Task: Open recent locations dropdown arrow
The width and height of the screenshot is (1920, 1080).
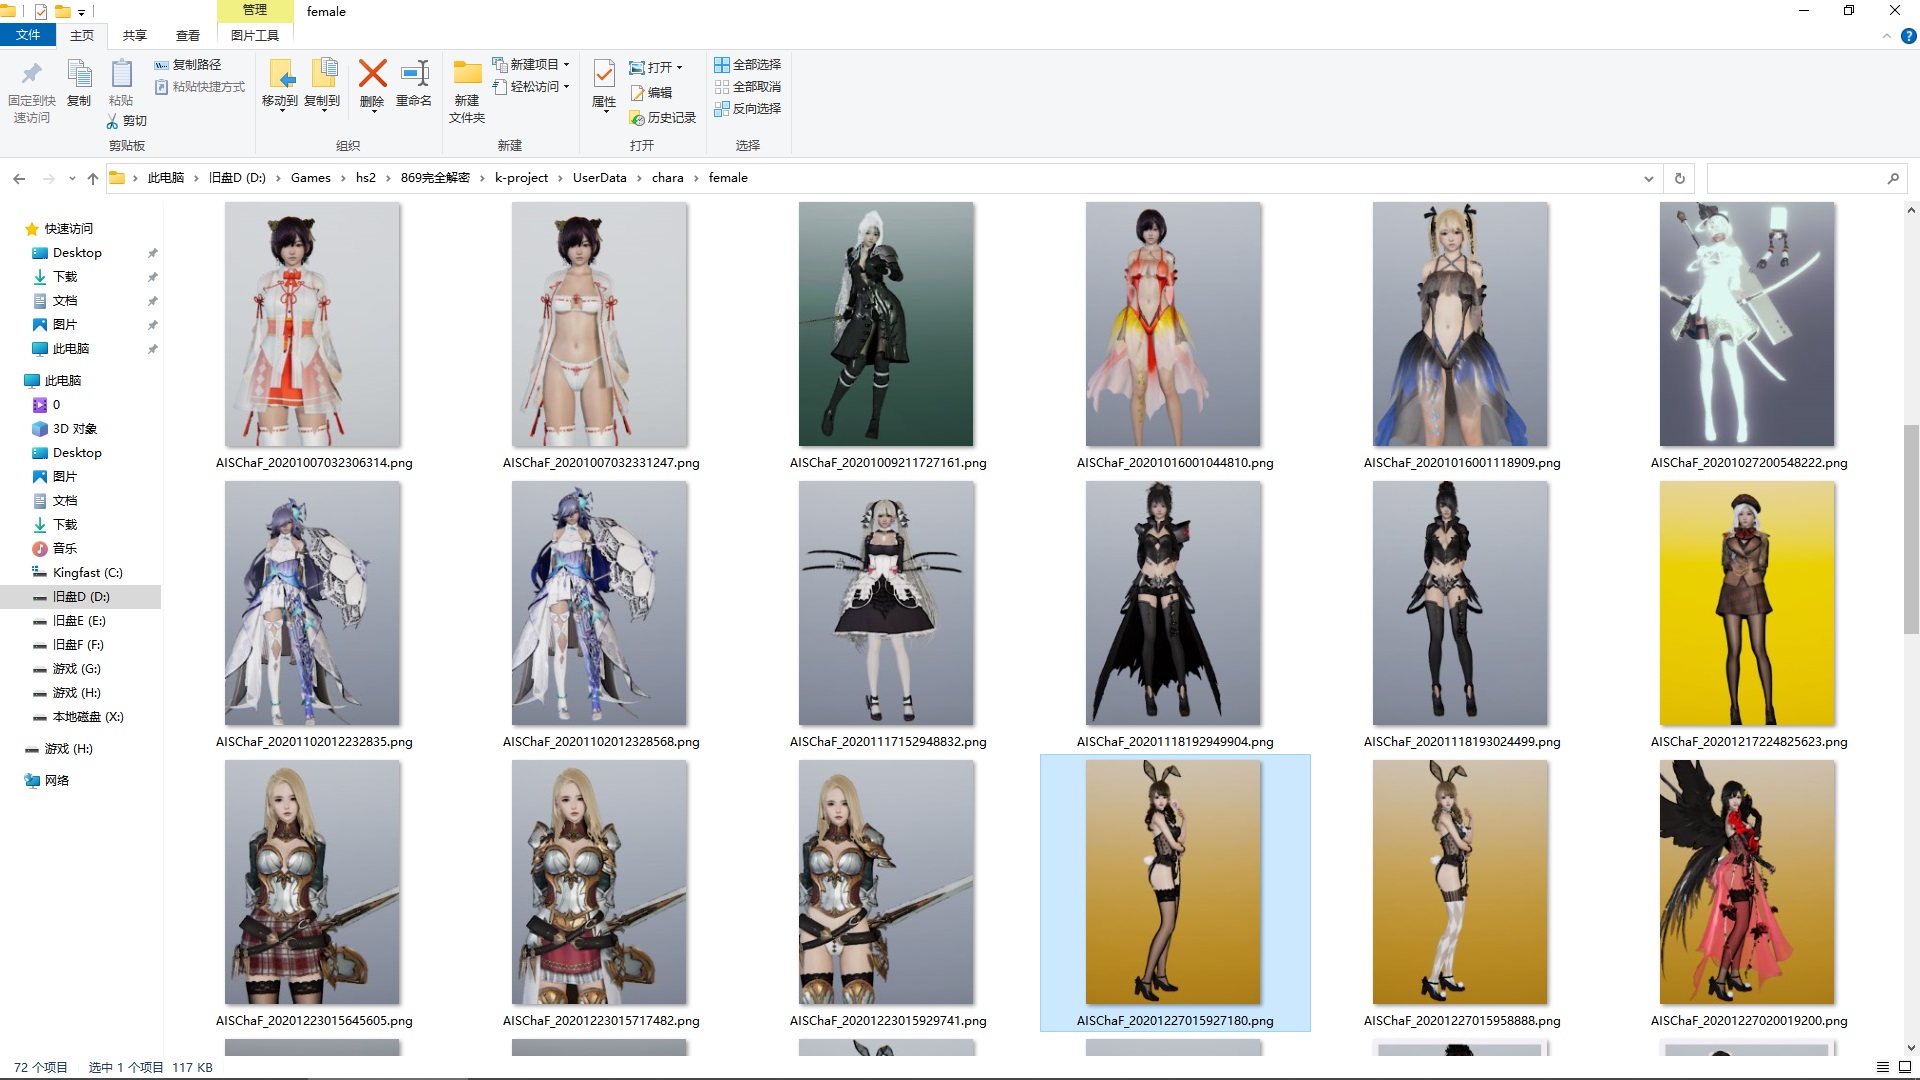Action: (x=72, y=178)
